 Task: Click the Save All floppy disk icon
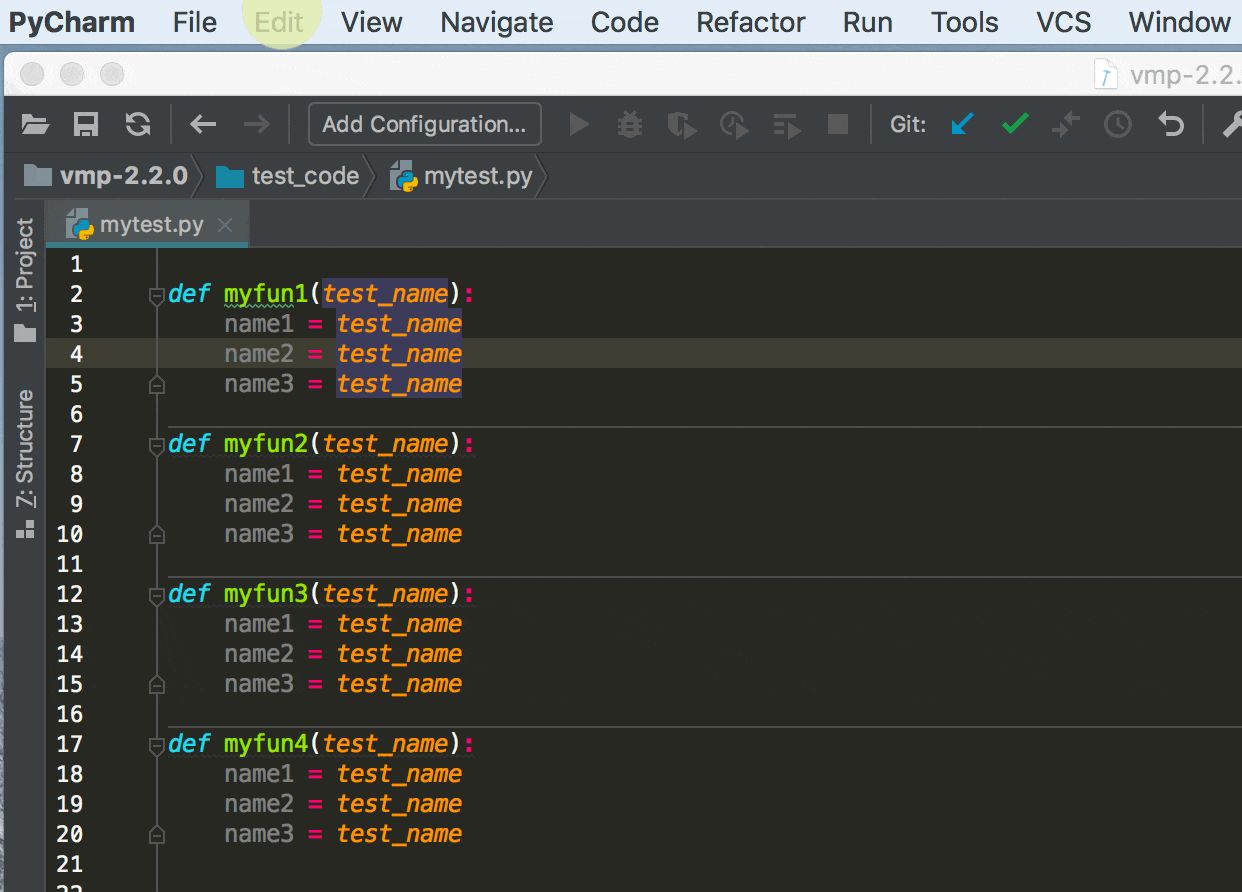(86, 124)
